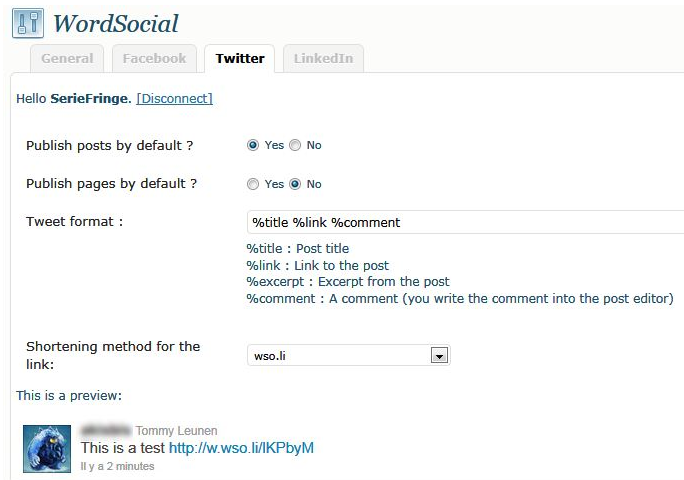This screenshot has height=480, width=684.
Task: Select Yes for publish posts by default
Action: (x=253, y=145)
